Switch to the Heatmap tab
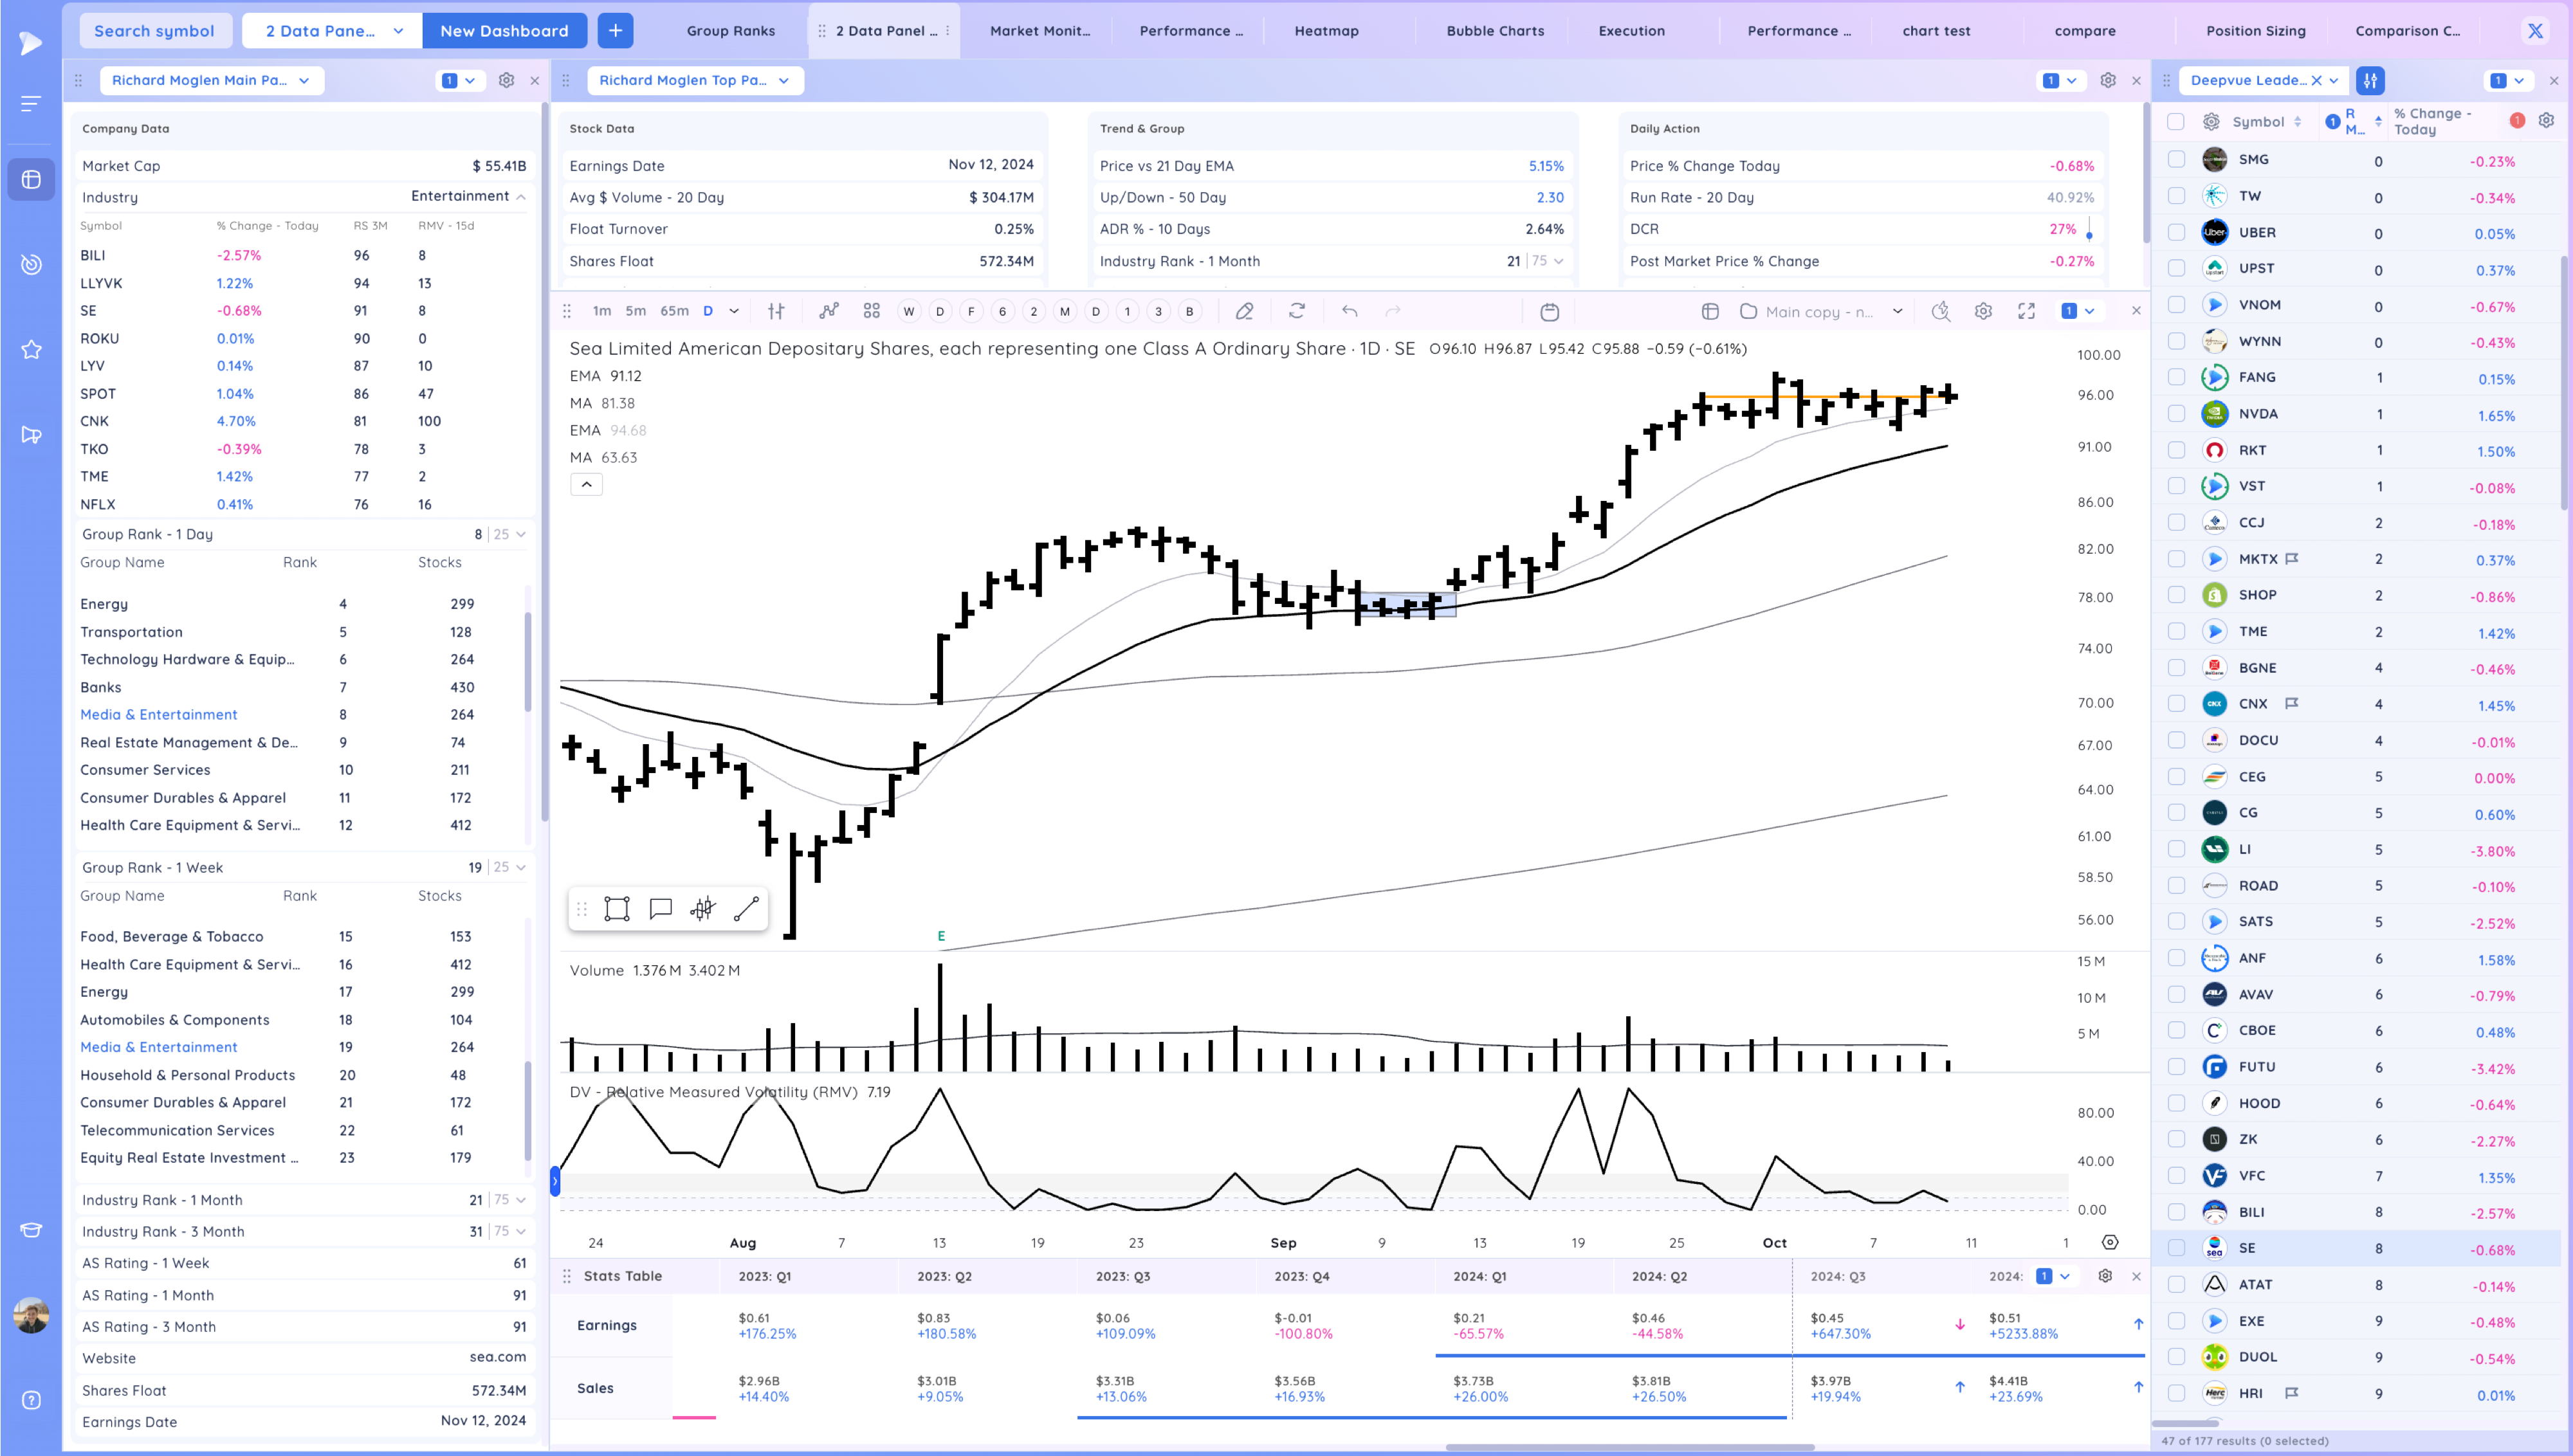The height and width of the screenshot is (1456, 2573). (1326, 31)
